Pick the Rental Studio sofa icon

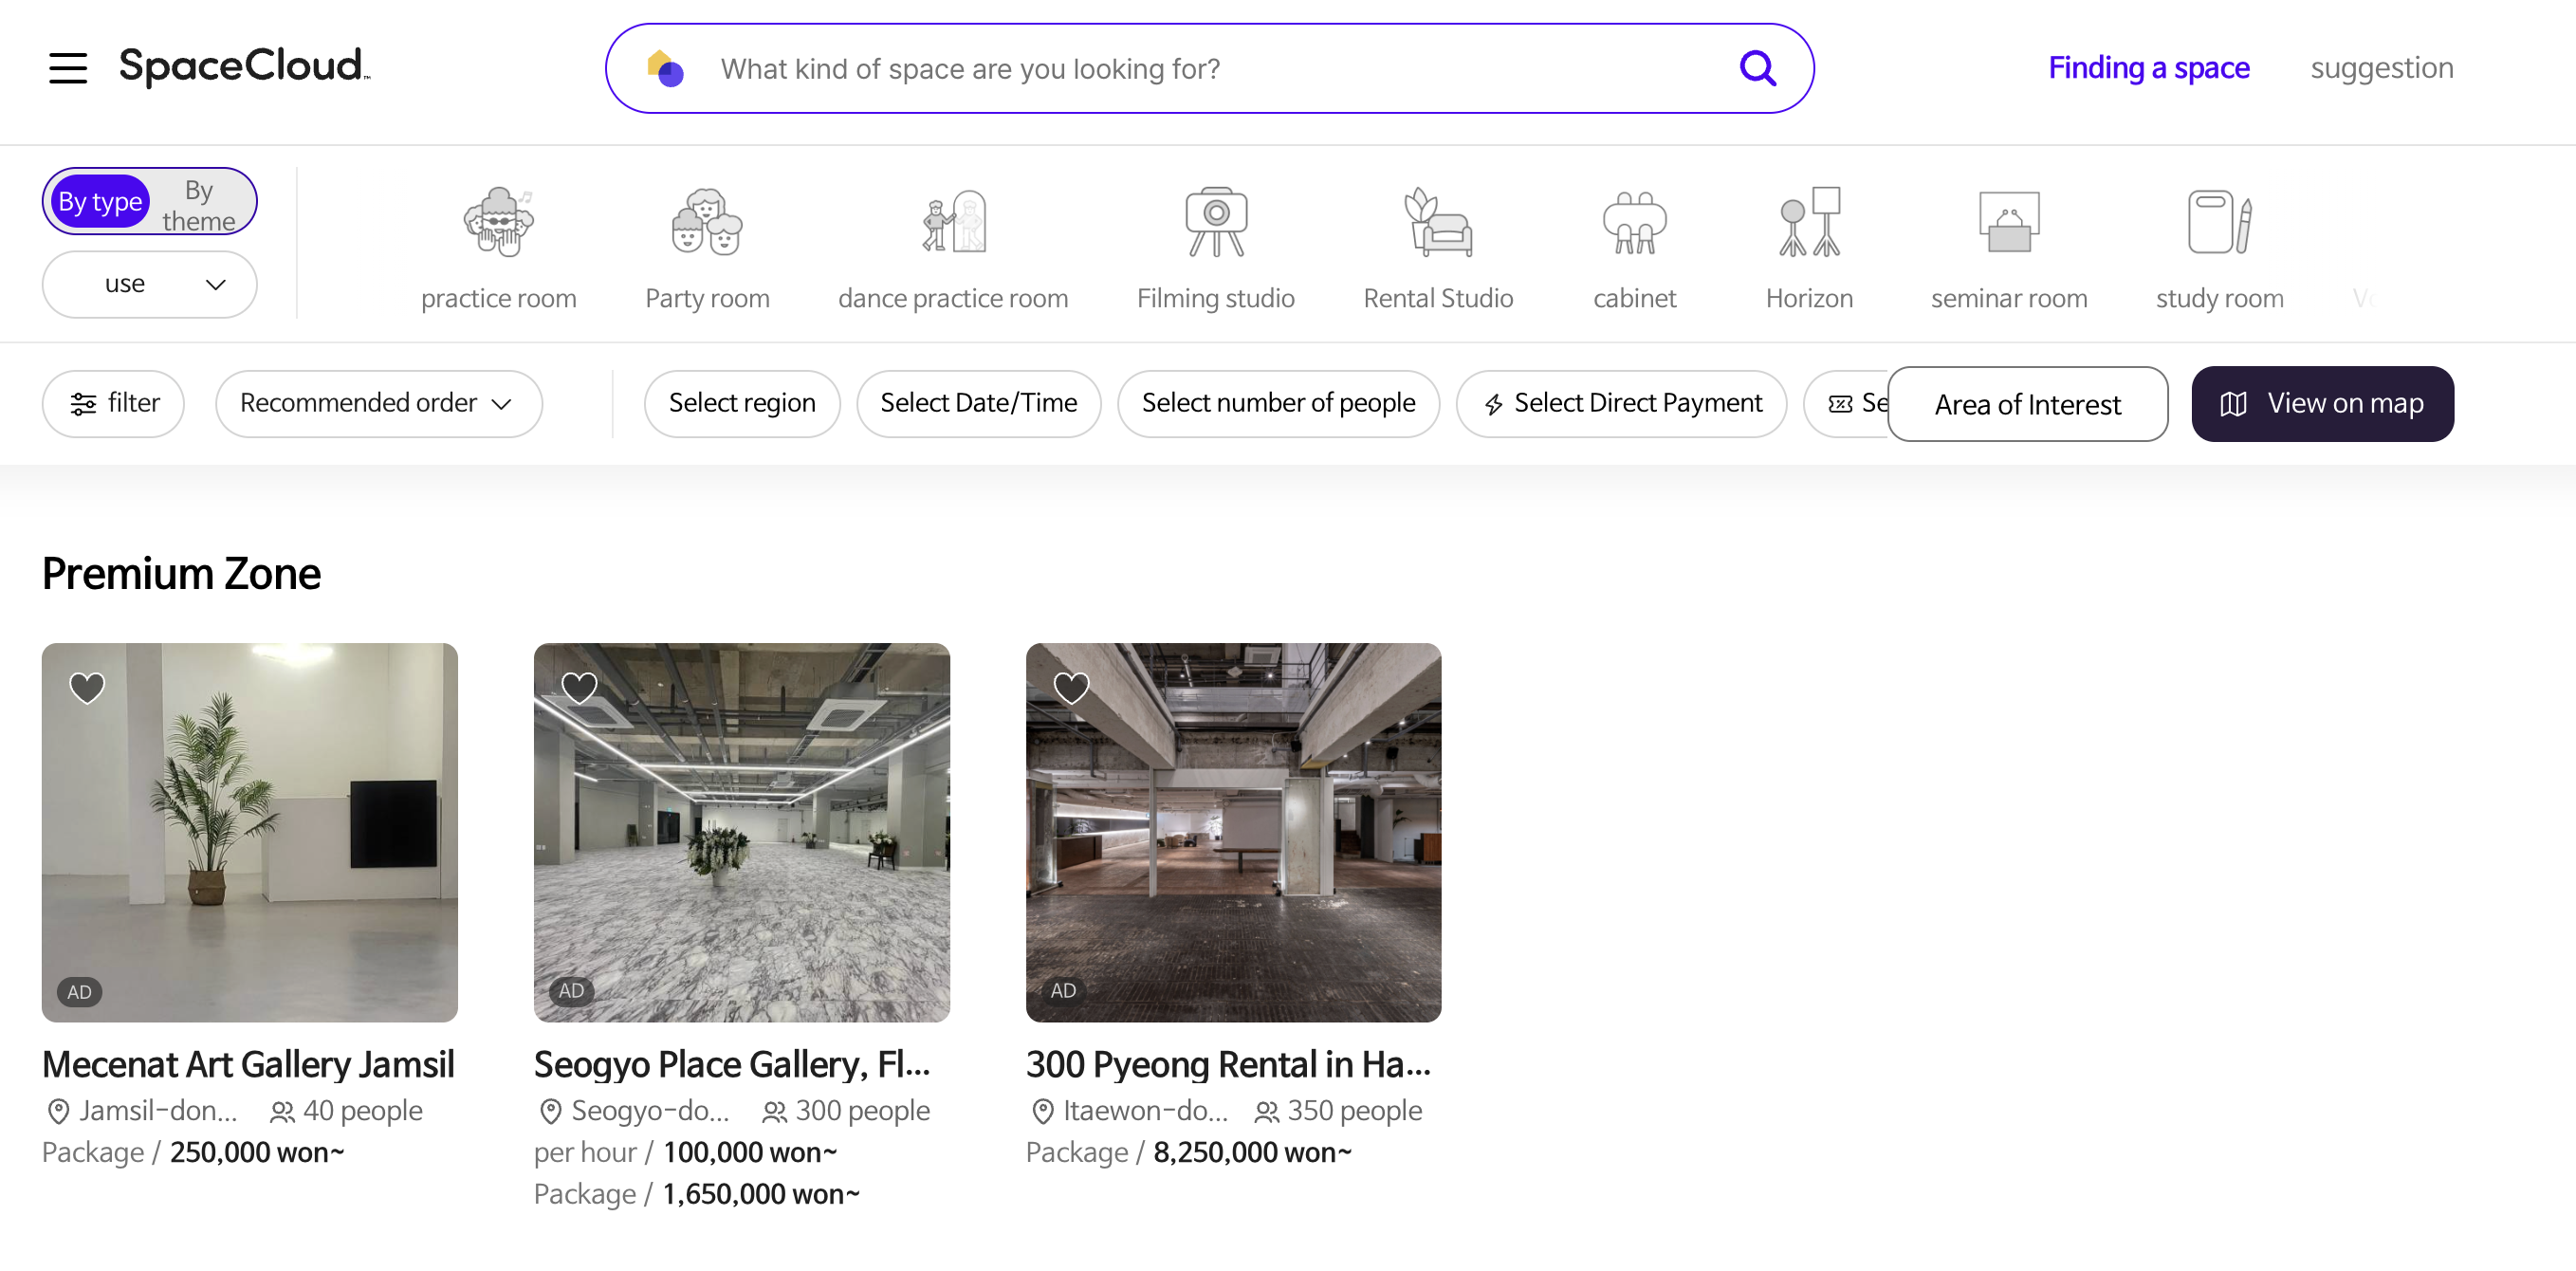(1437, 222)
